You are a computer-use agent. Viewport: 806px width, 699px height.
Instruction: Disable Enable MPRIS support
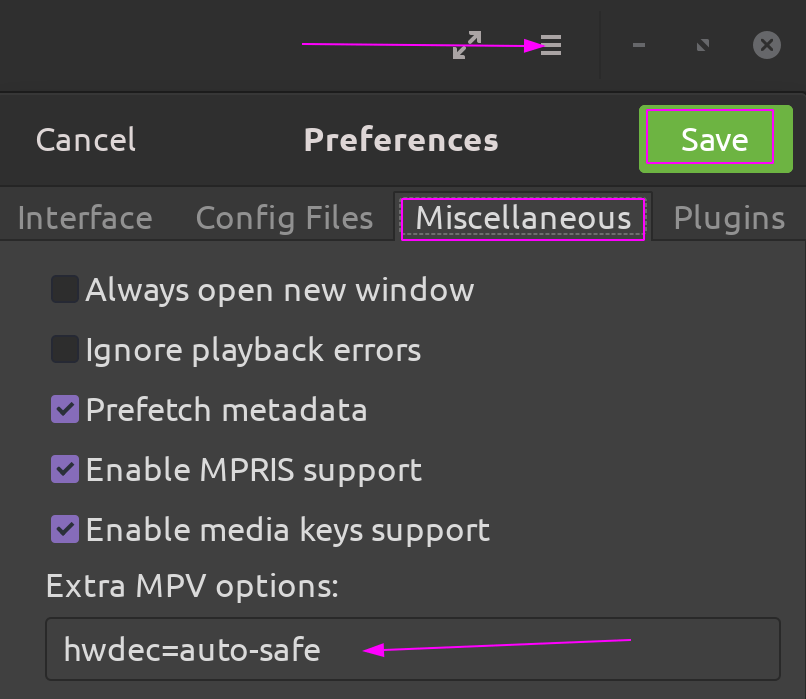point(64,469)
